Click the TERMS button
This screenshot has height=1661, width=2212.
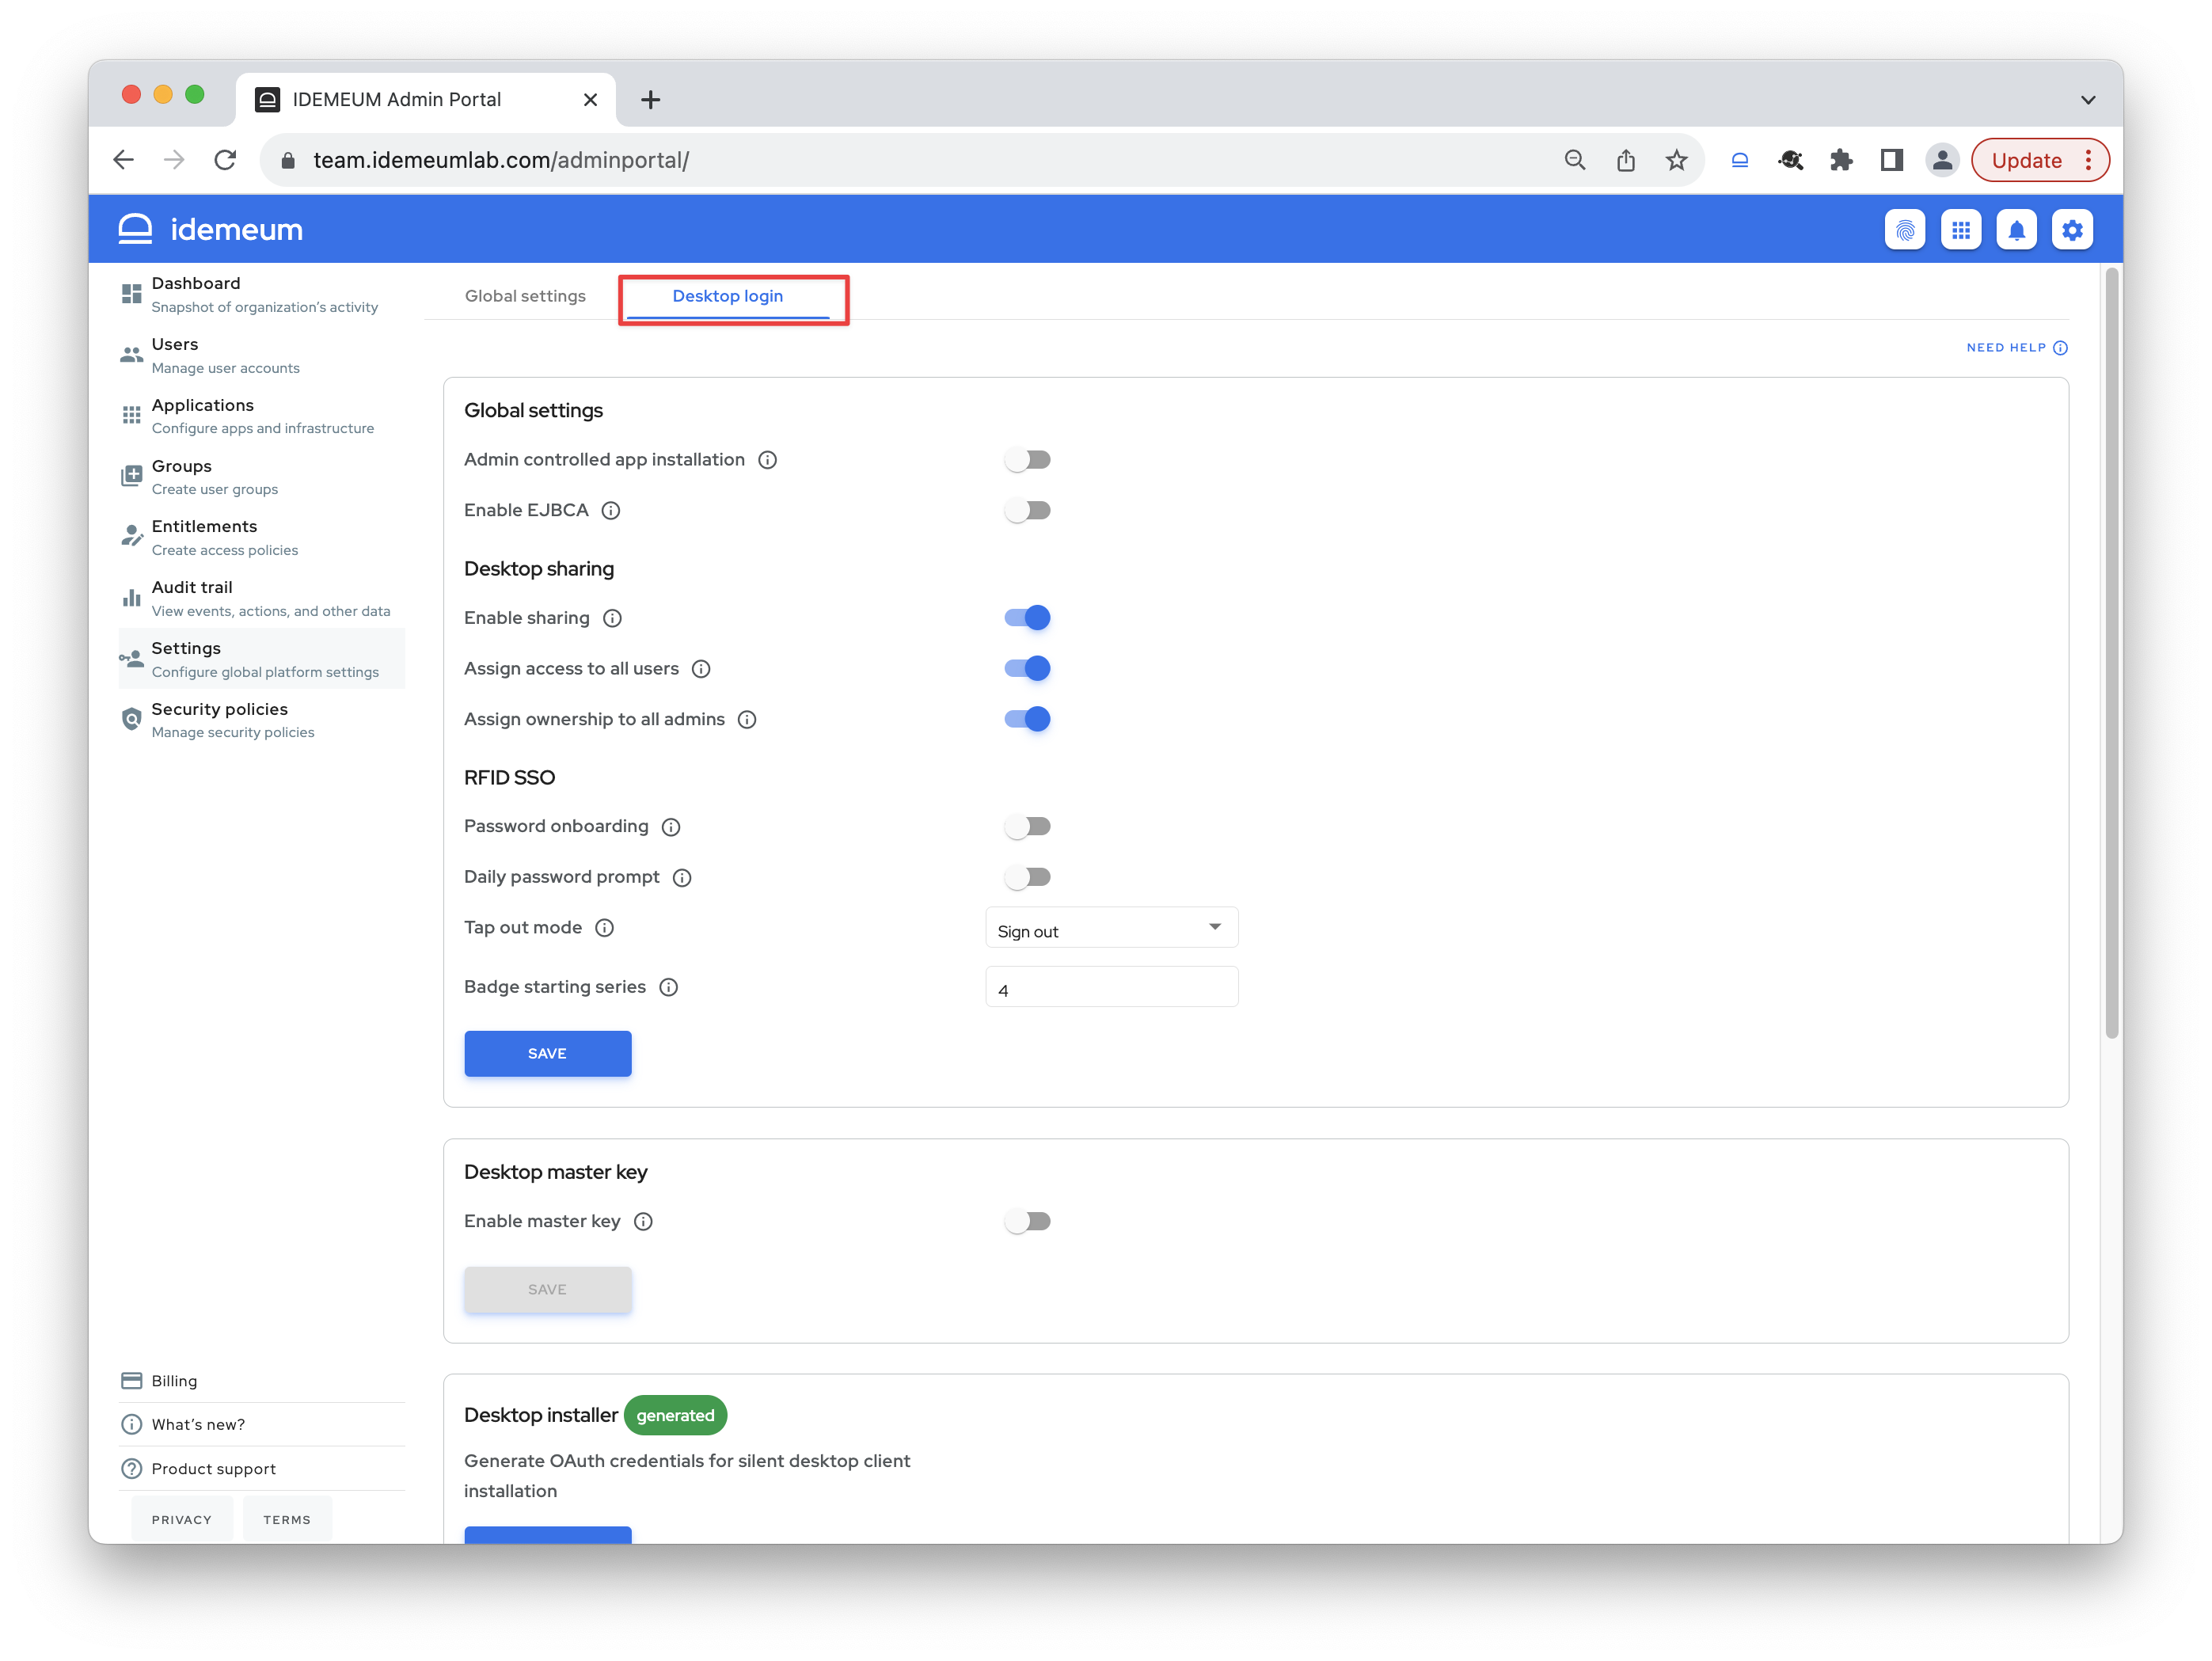click(x=287, y=1519)
